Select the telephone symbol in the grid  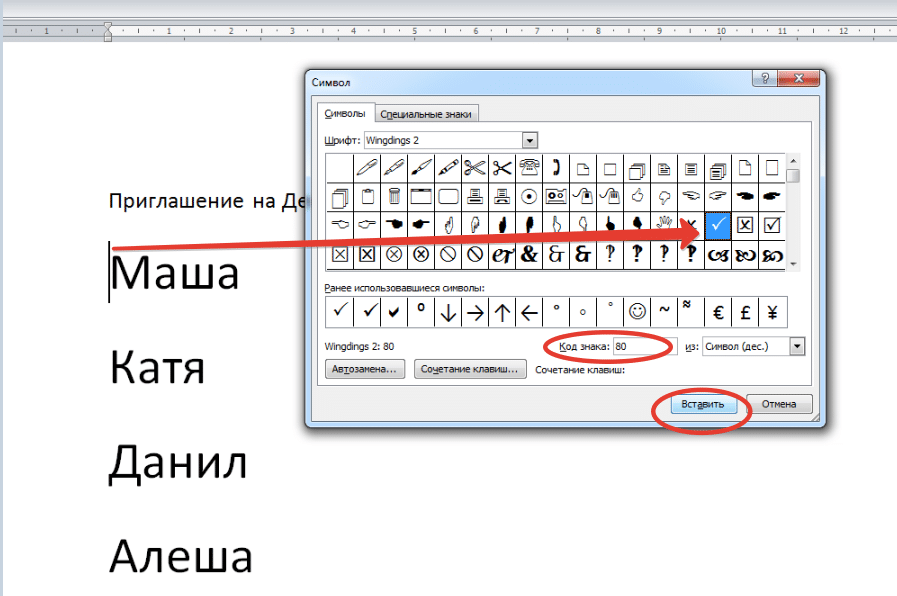[529, 168]
